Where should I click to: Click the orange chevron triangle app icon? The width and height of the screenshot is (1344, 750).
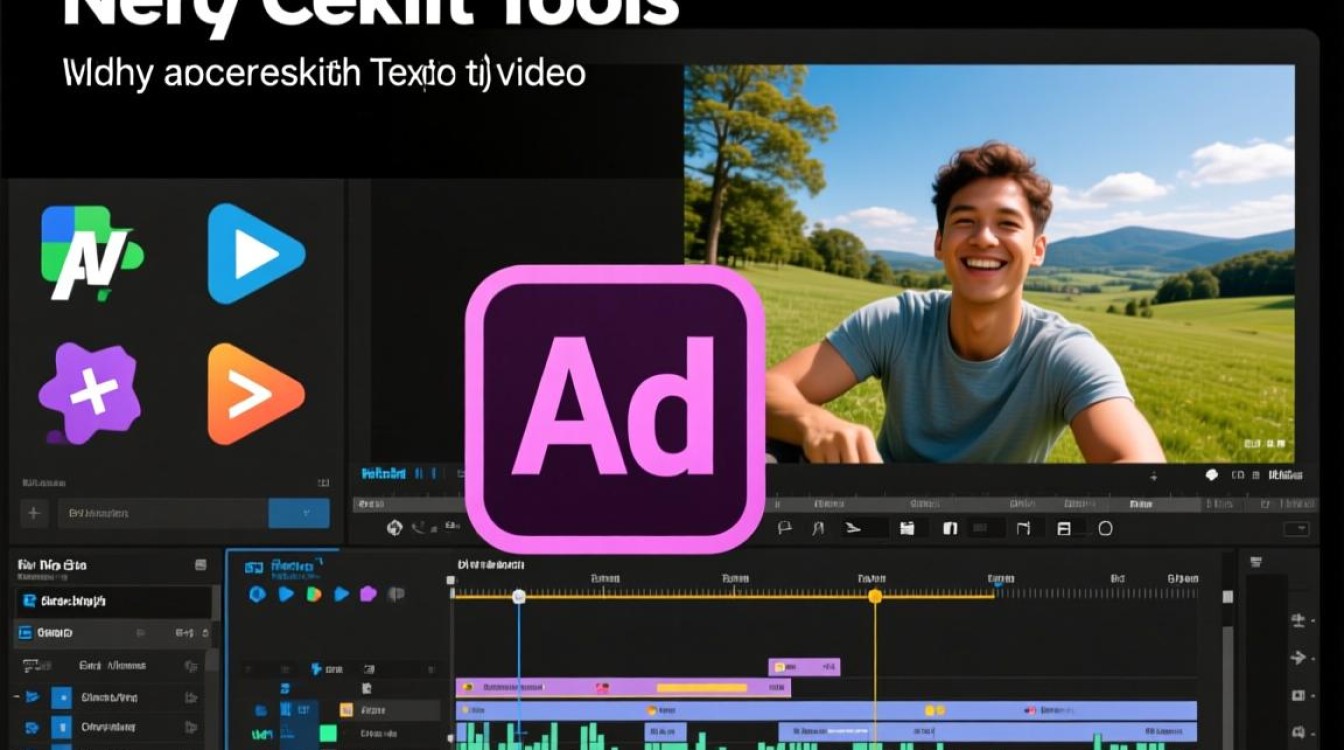pos(255,394)
